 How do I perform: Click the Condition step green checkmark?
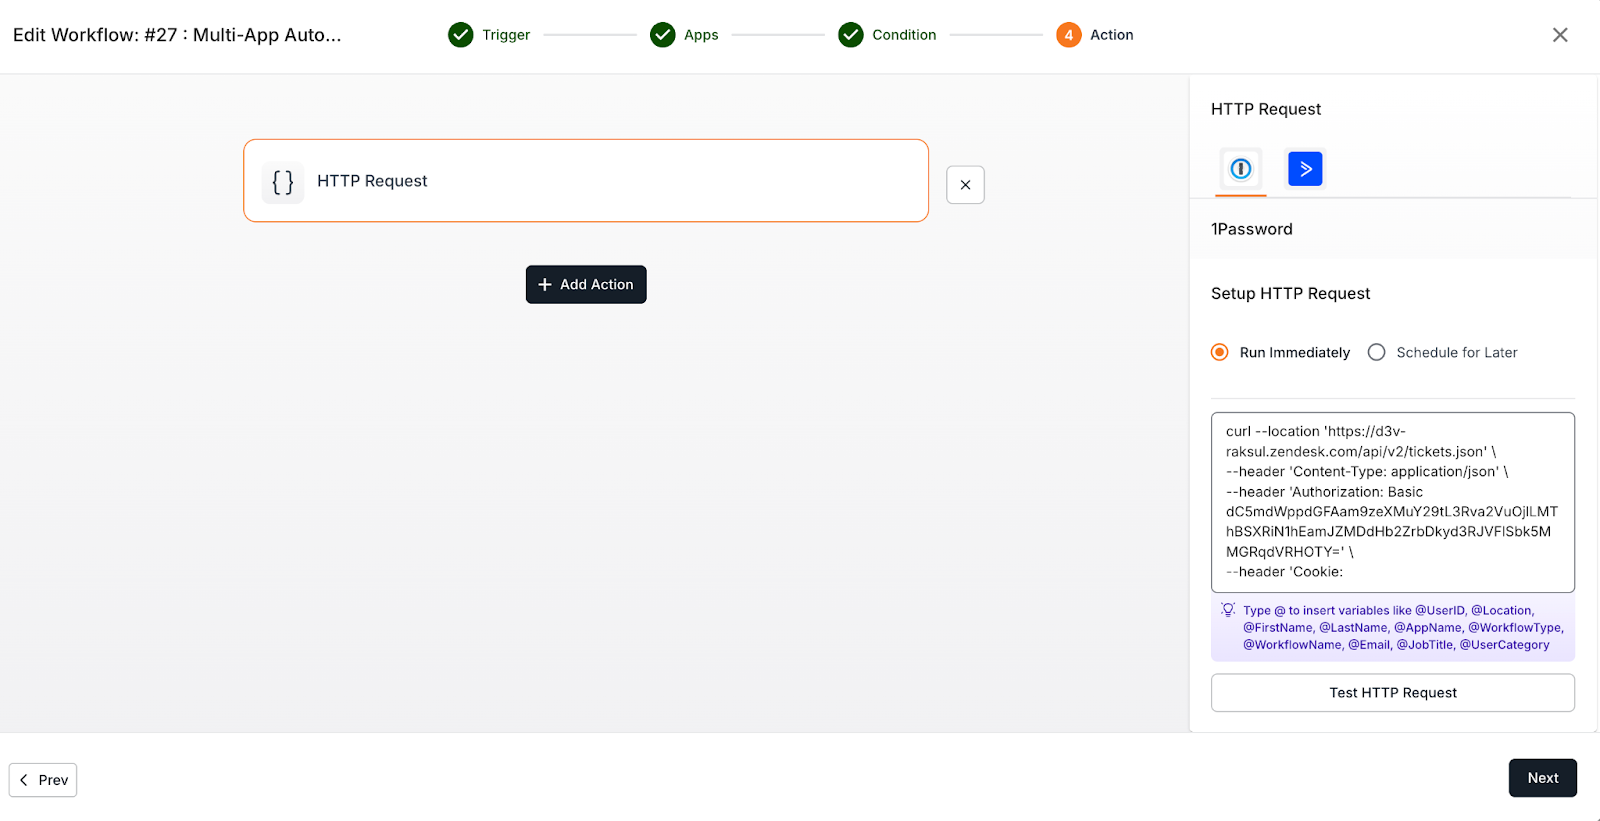851,35
